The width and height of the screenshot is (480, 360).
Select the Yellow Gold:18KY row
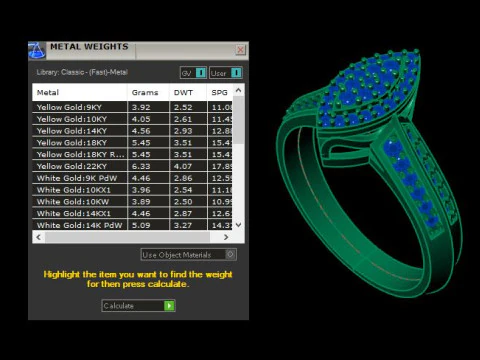[132, 143]
